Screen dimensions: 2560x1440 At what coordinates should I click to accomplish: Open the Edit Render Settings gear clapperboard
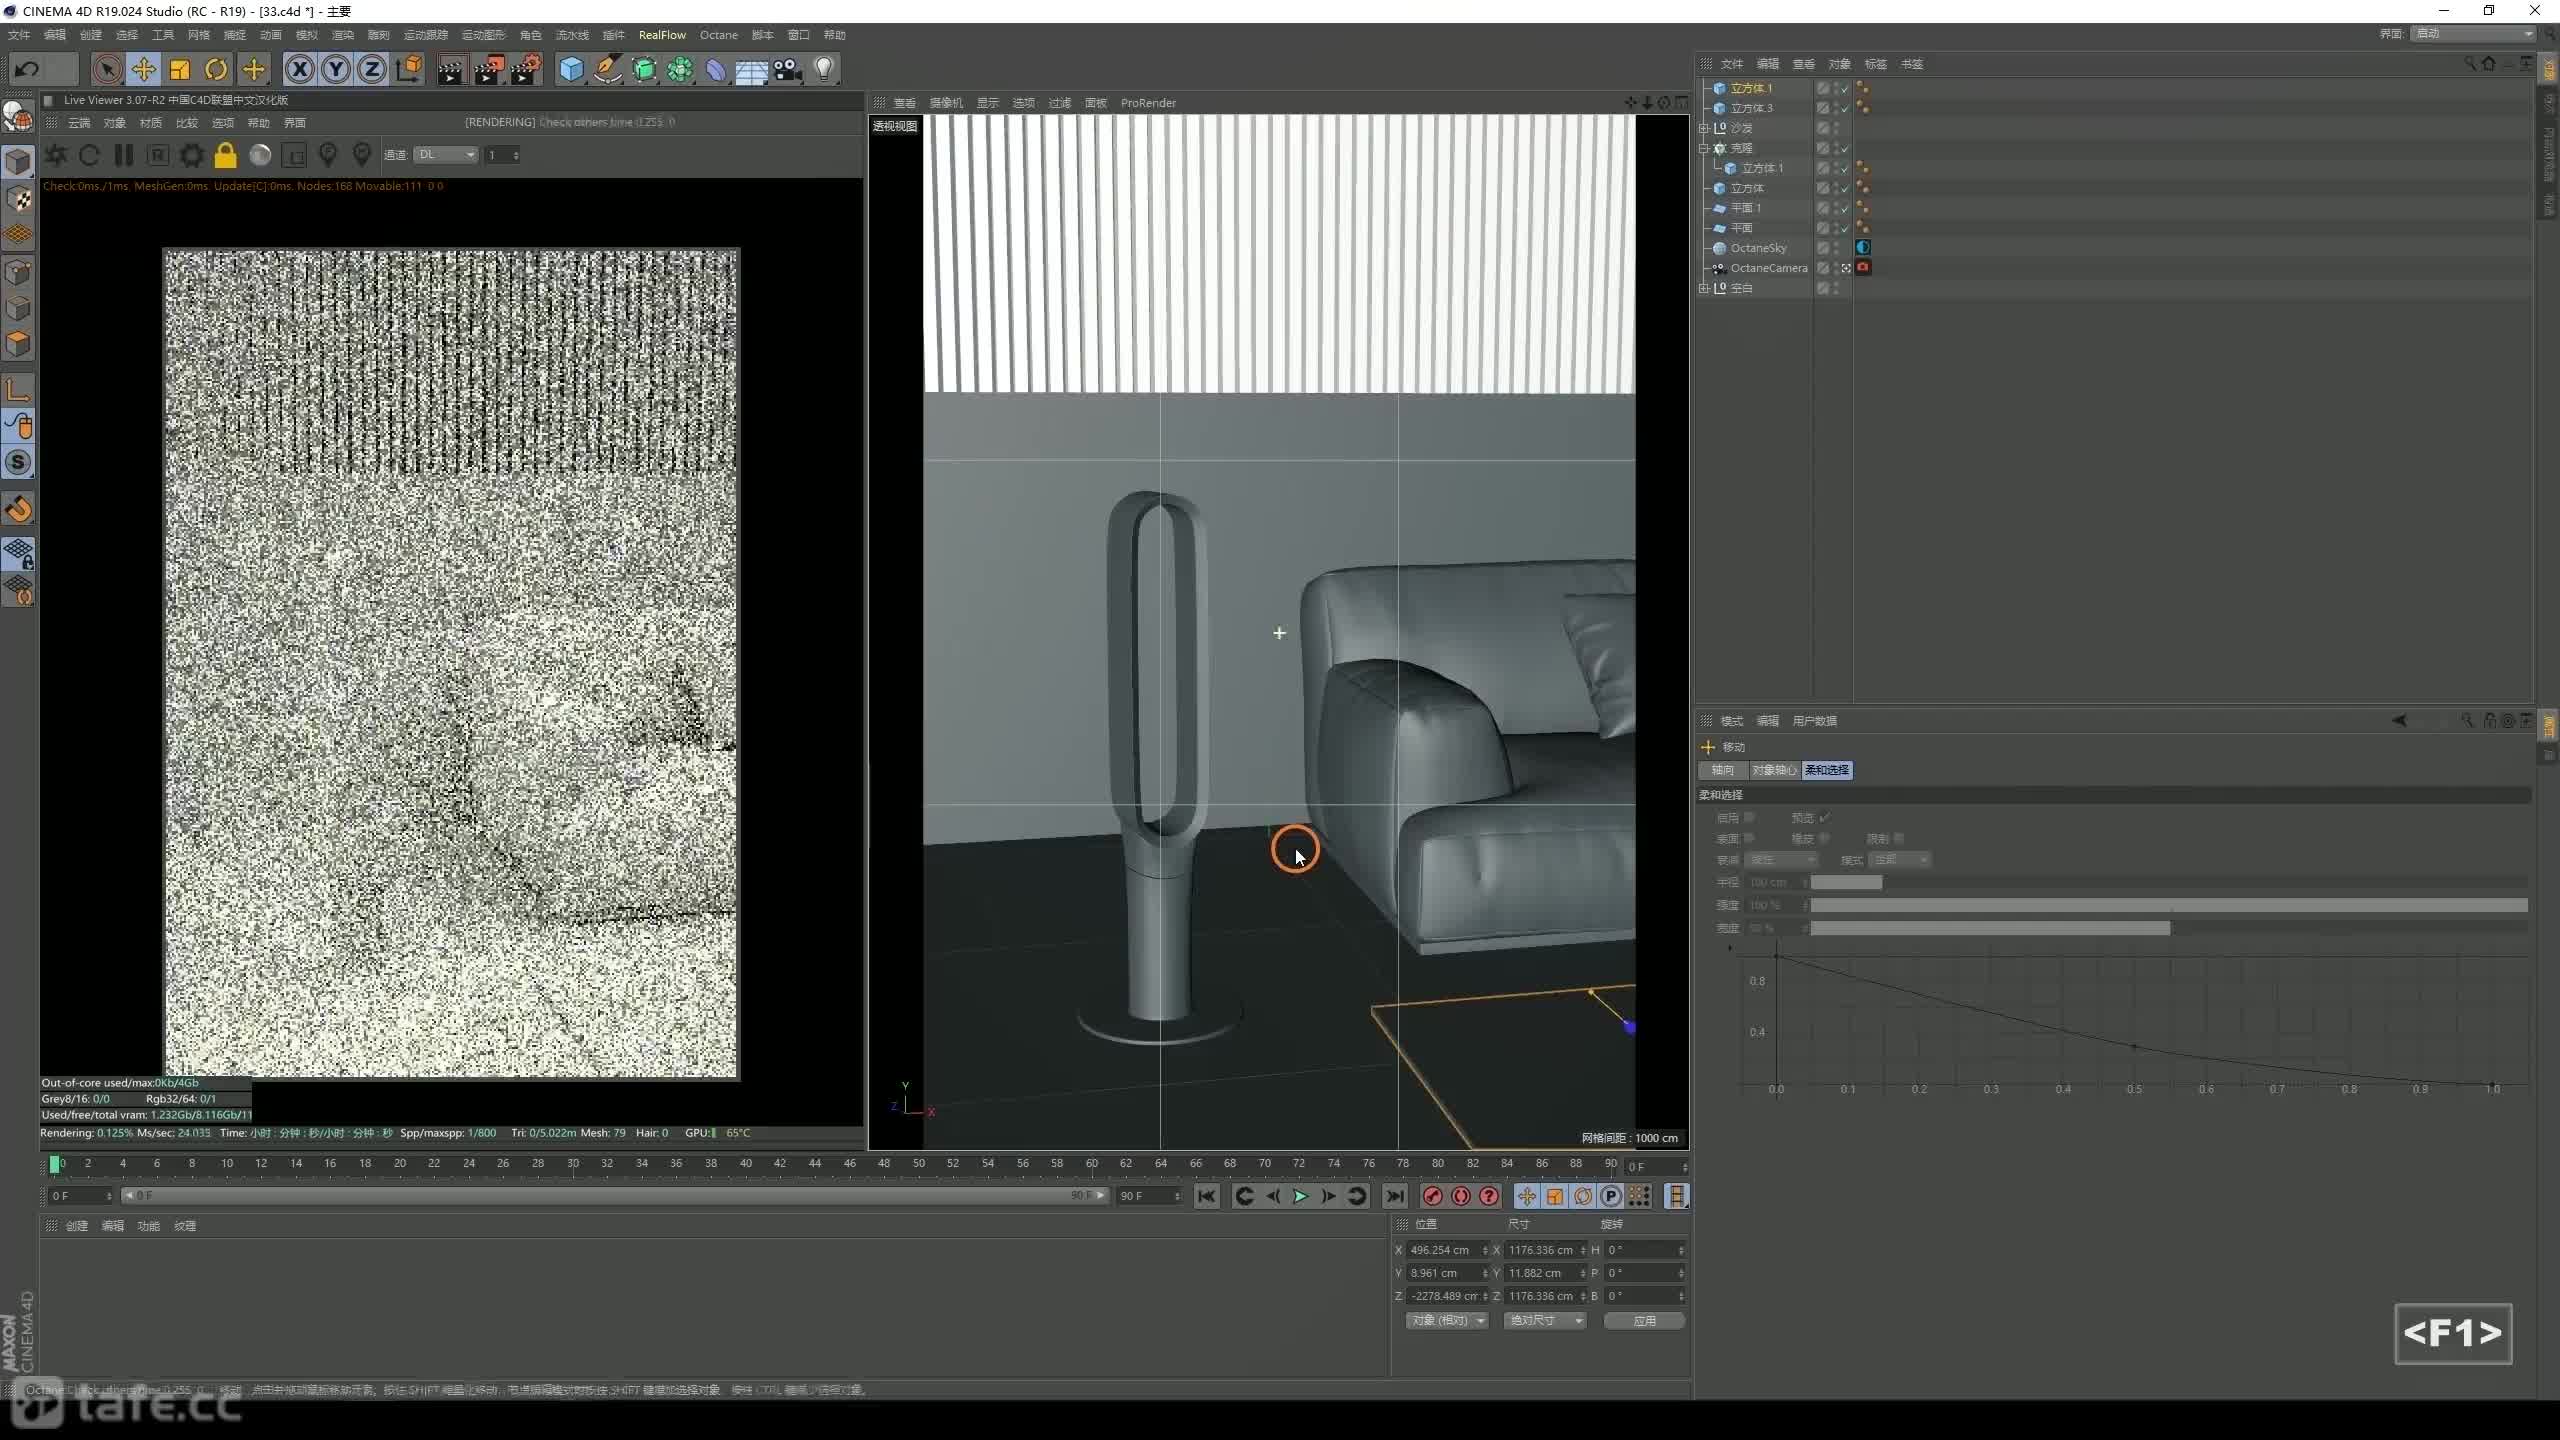(526, 69)
